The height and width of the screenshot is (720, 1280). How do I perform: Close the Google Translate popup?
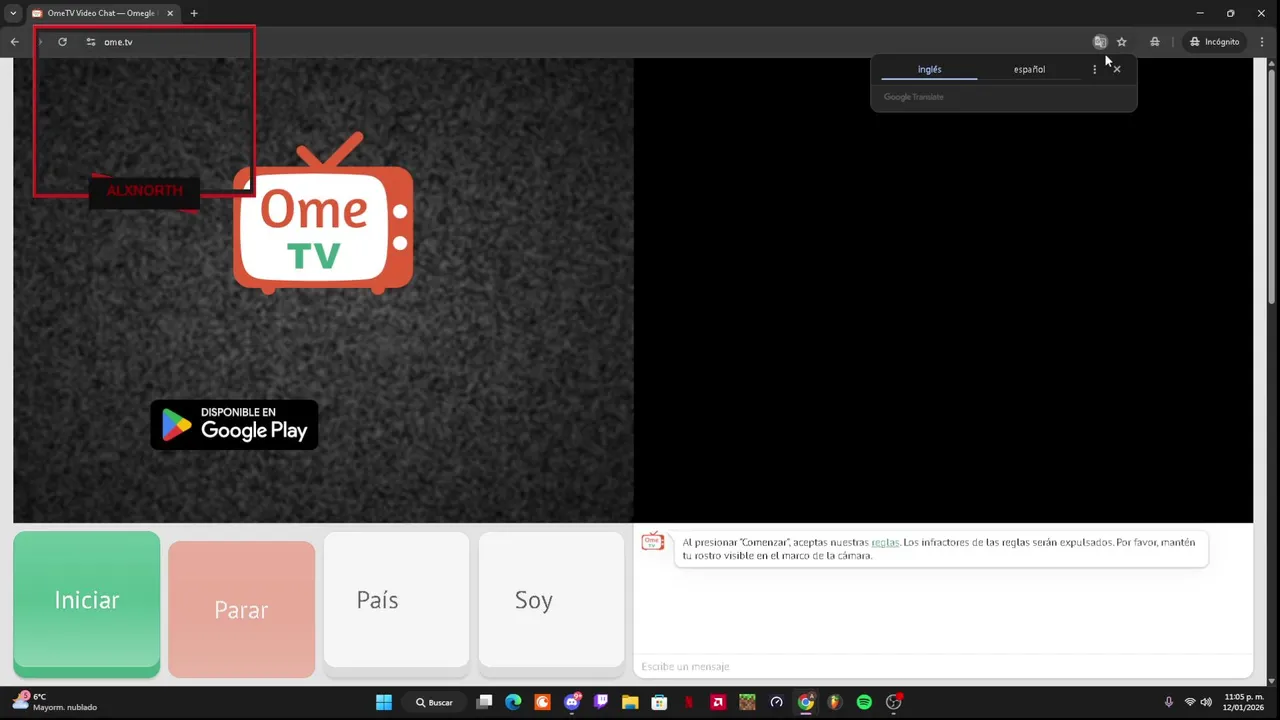1117,69
